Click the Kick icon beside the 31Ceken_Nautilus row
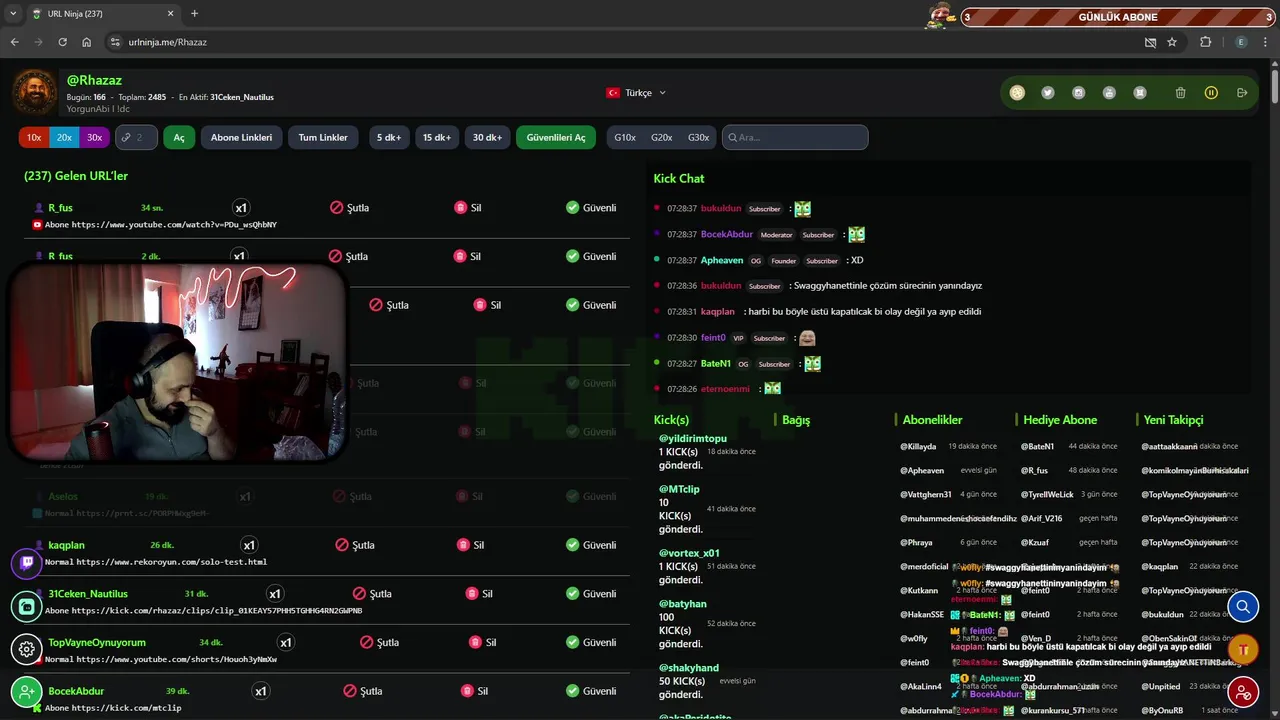The width and height of the screenshot is (1280, 720). tap(27, 606)
